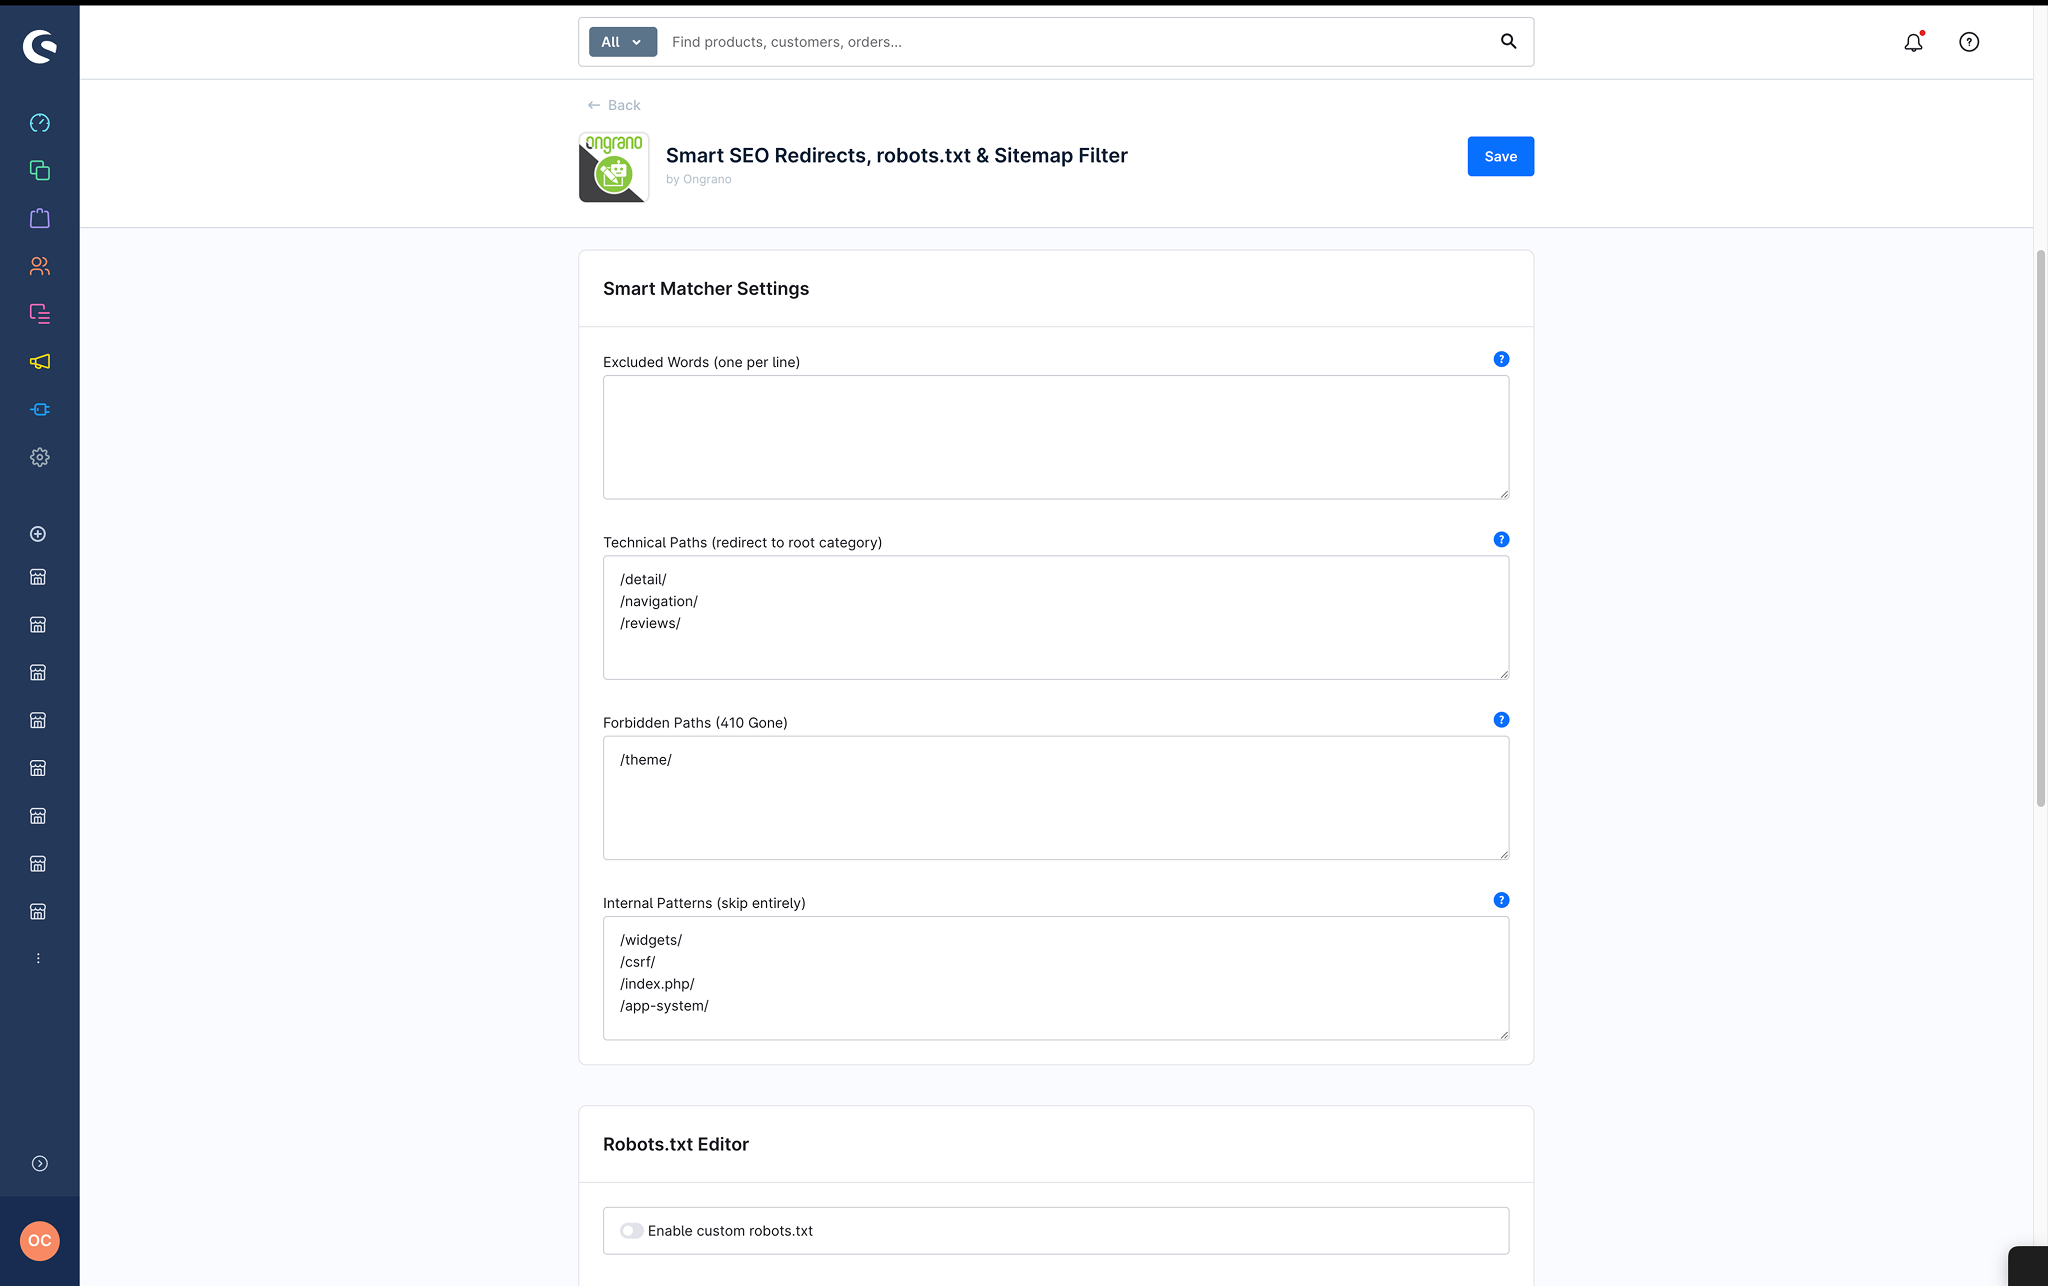Click the /app-system/ line in Internal Patterns
Screen dimensions: 2048x1286
pyautogui.click(x=664, y=1006)
